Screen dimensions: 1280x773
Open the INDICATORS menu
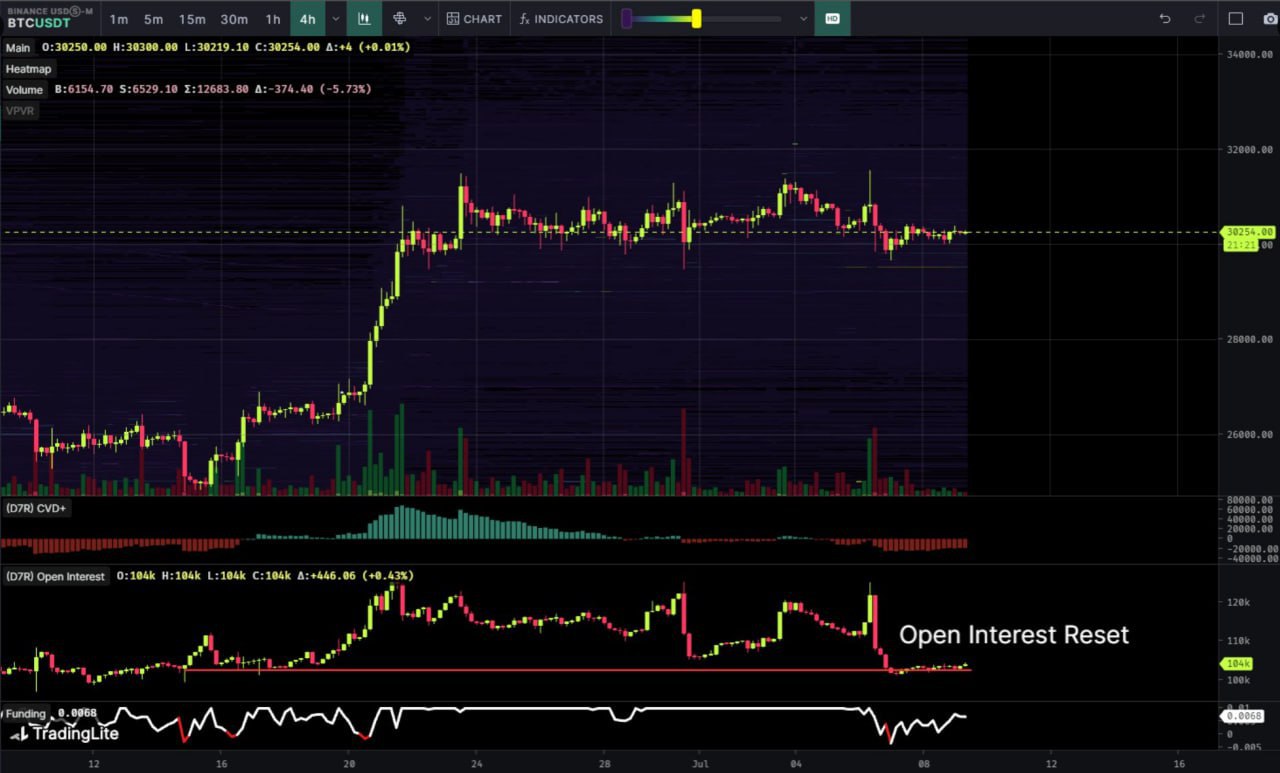562,19
